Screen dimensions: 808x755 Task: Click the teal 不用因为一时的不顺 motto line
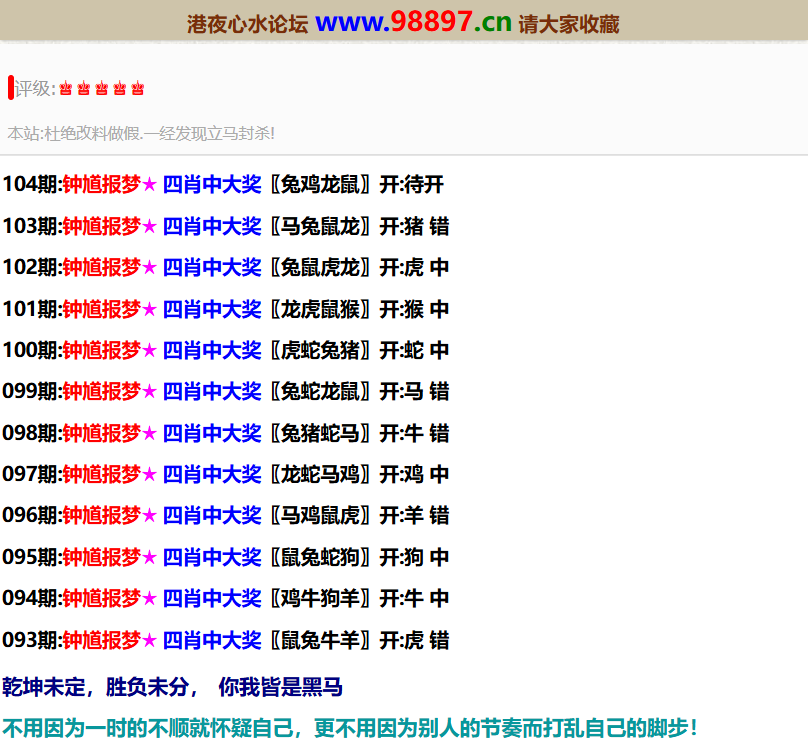(349, 728)
